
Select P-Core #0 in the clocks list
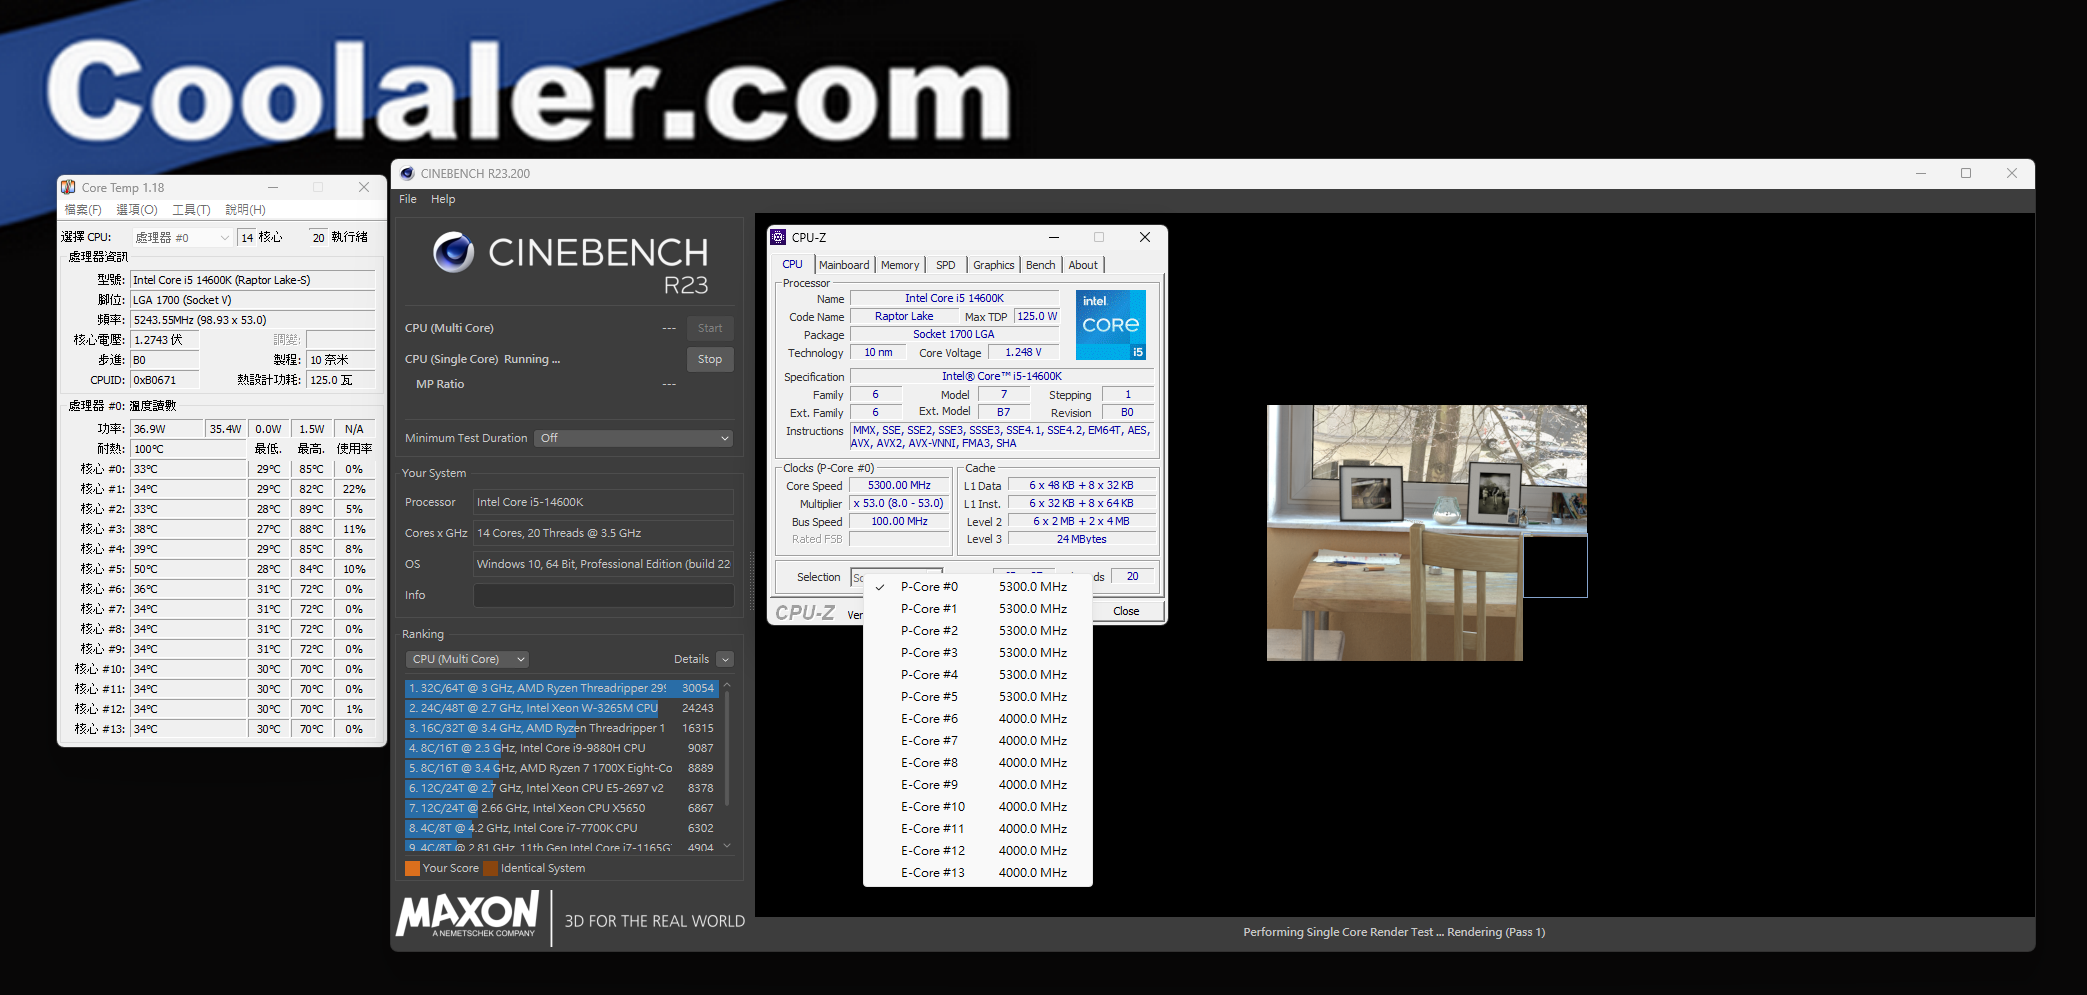click(978, 587)
